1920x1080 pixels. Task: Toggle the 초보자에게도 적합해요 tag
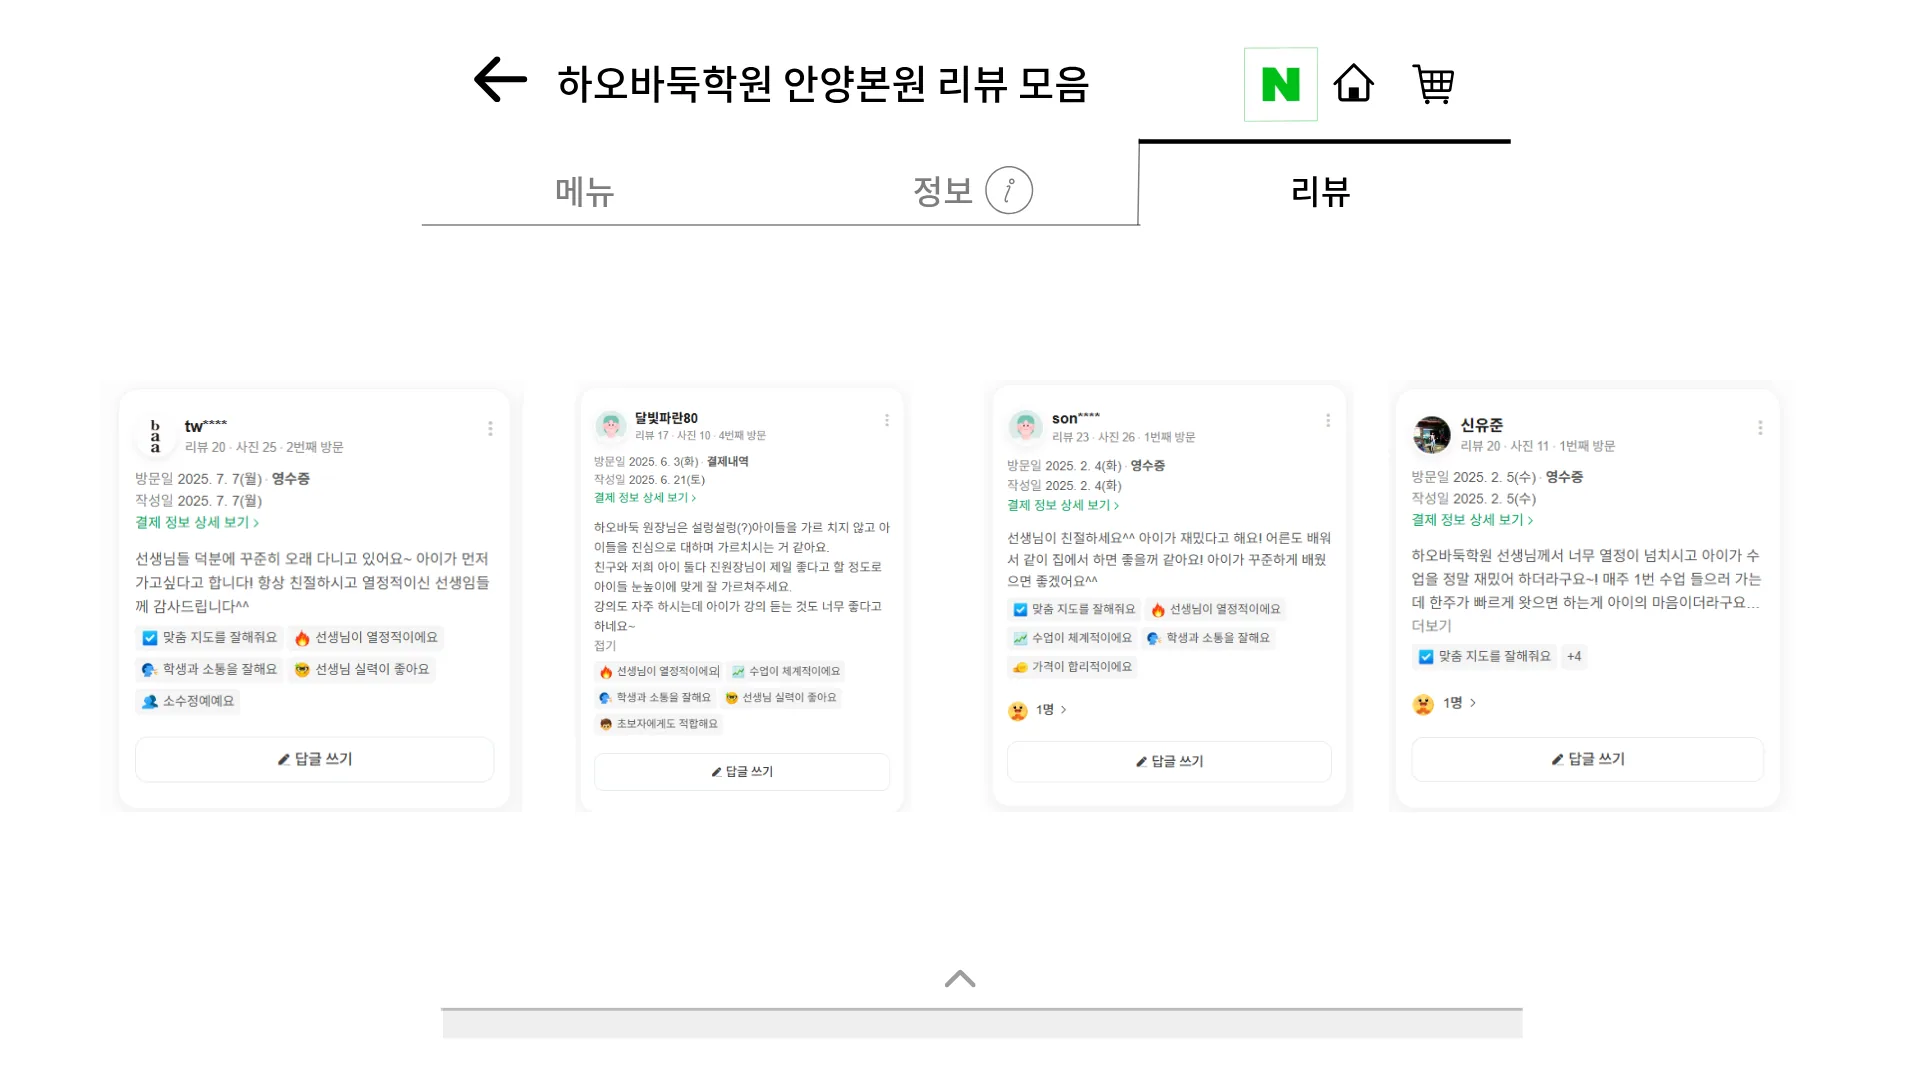pyautogui.click(x=658, y=723)
